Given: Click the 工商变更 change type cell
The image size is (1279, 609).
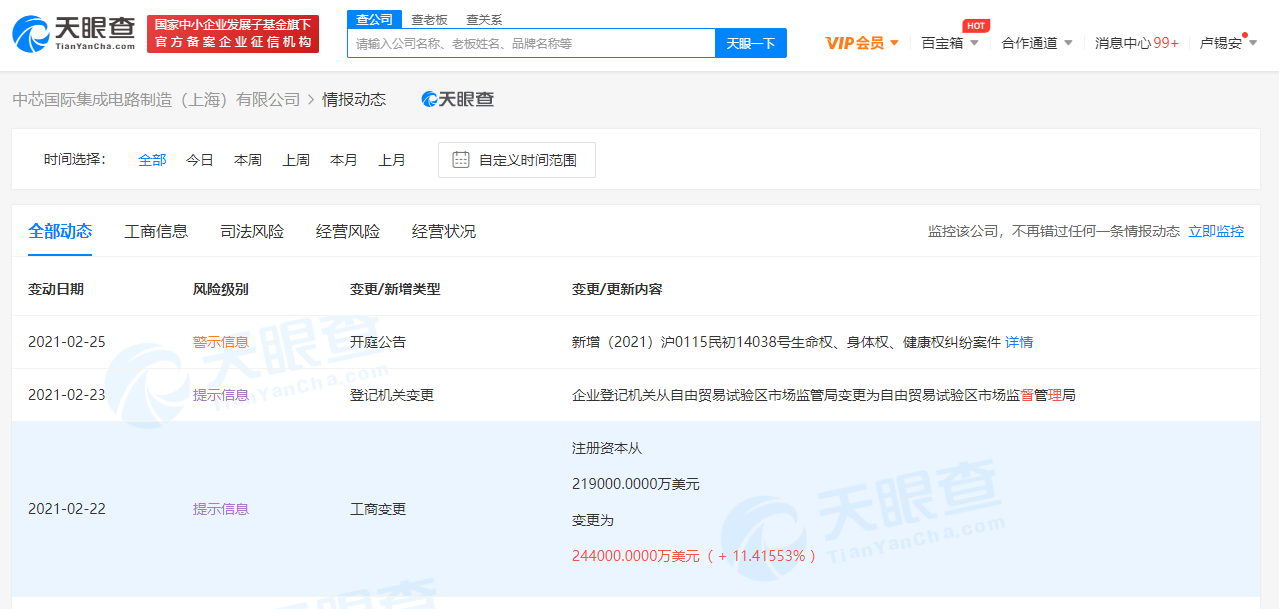Looking at the screenshot, I should [378, 509].
